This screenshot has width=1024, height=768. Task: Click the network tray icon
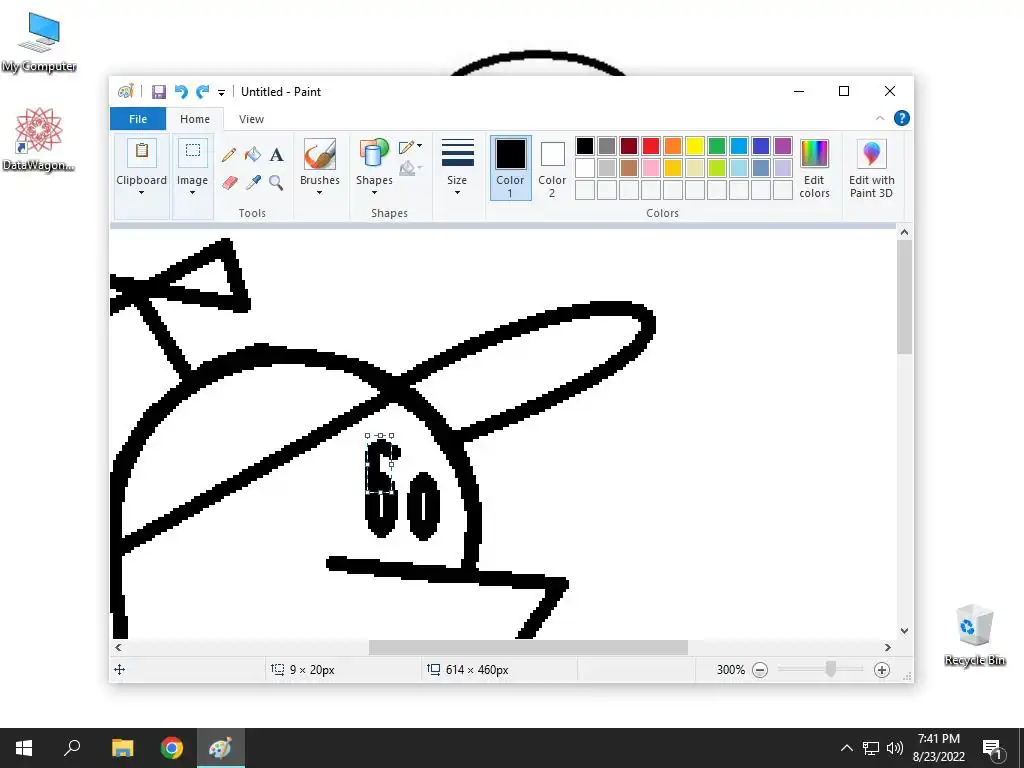pyautogui.click(x=871, y=748)
